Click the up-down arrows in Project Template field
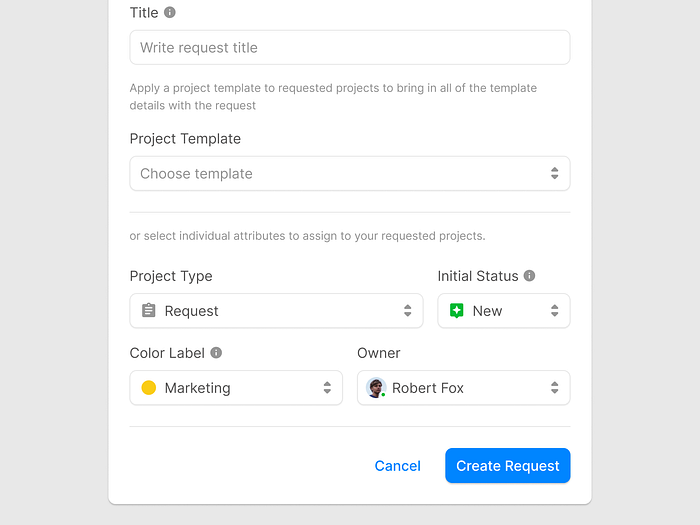 554,174
